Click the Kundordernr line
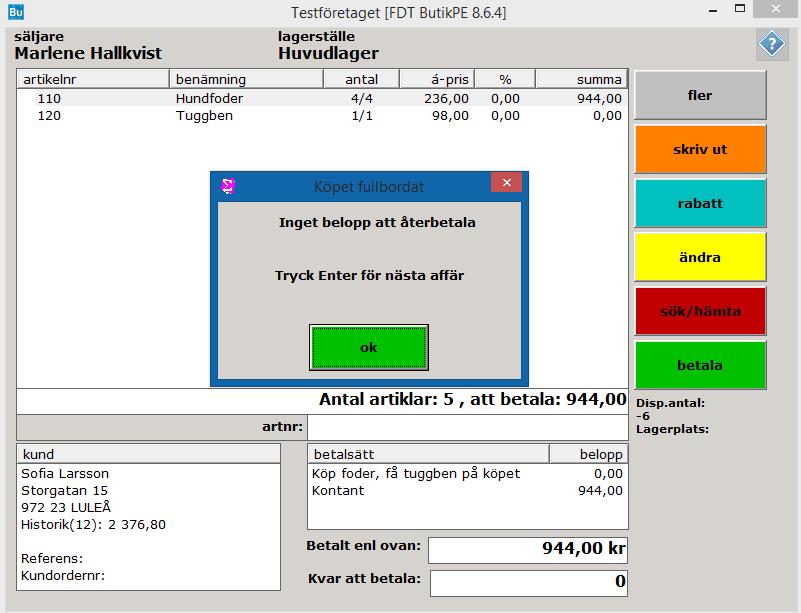 coord(63,576)
